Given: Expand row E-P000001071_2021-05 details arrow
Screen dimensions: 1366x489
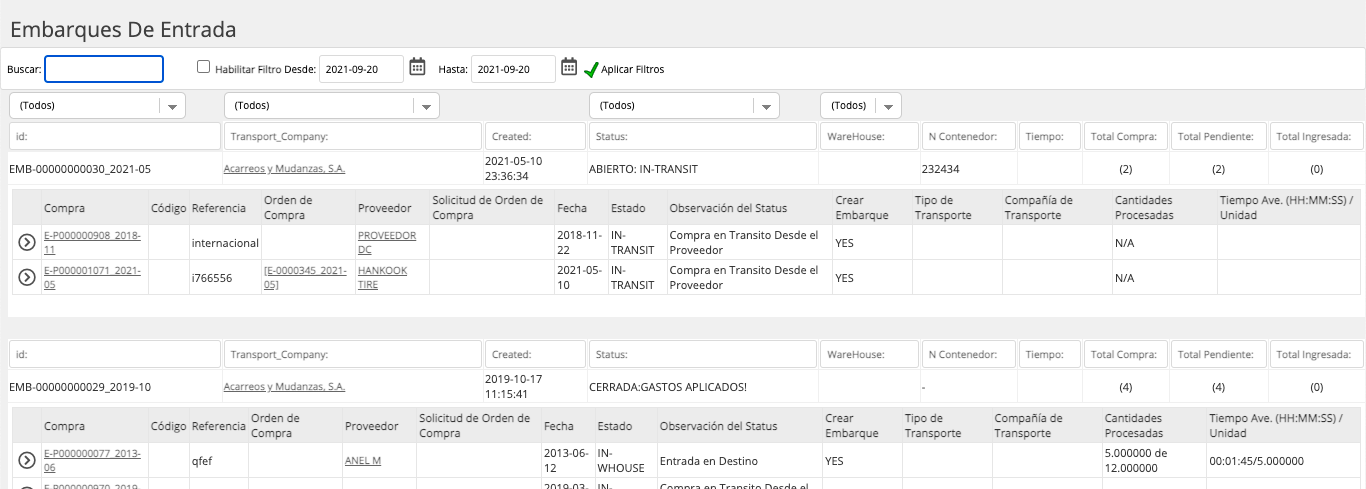Looking at the screenshot, I should click(x=27, y=277).
